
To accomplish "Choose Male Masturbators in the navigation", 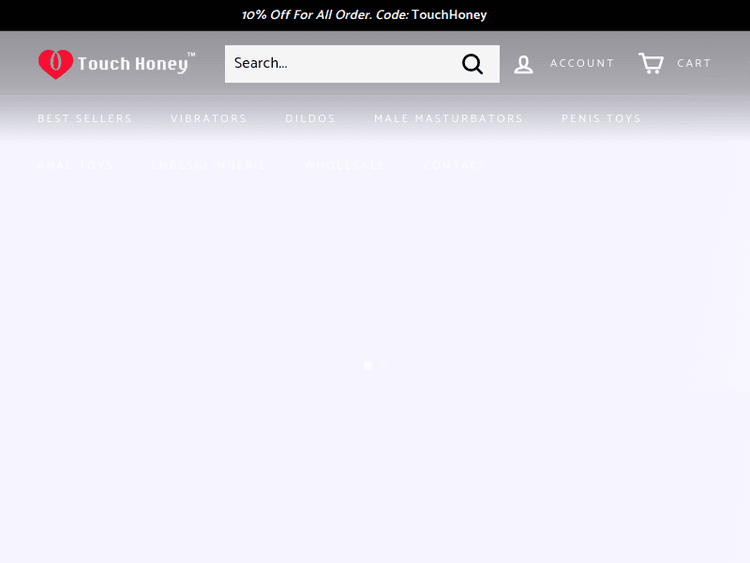I will click(448, 119).
